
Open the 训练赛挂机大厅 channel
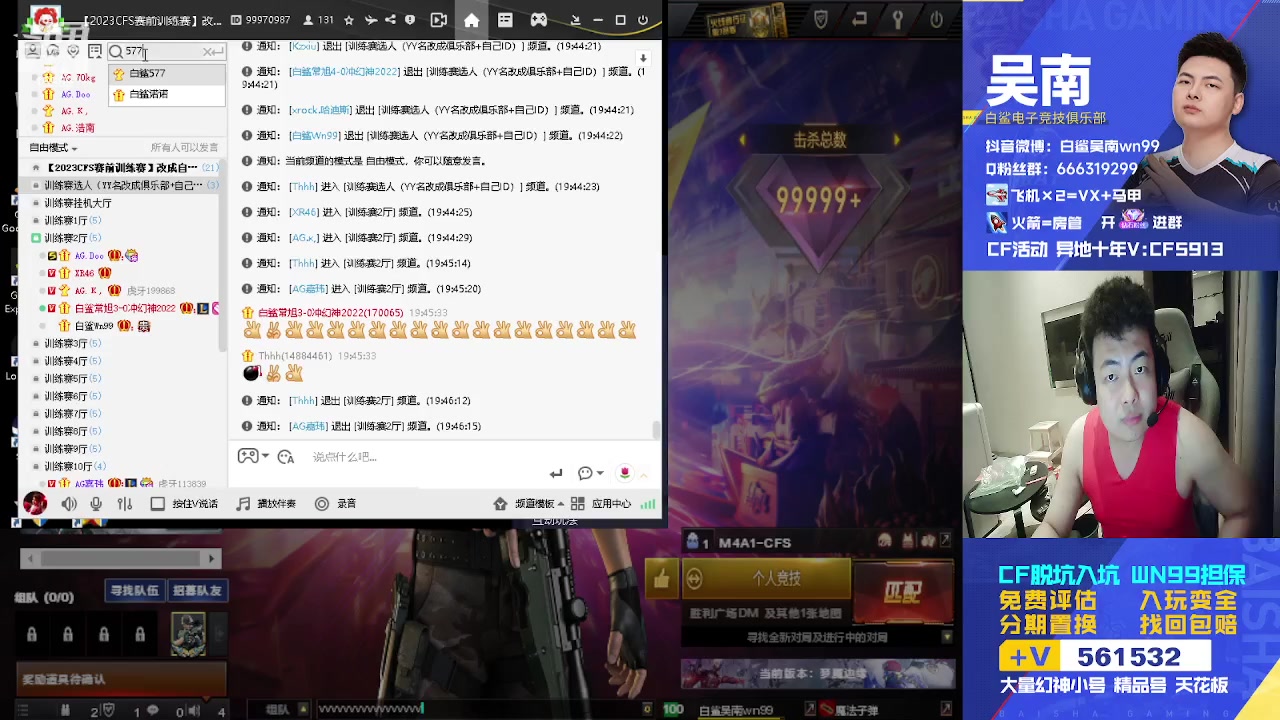(x=78, y=203)
